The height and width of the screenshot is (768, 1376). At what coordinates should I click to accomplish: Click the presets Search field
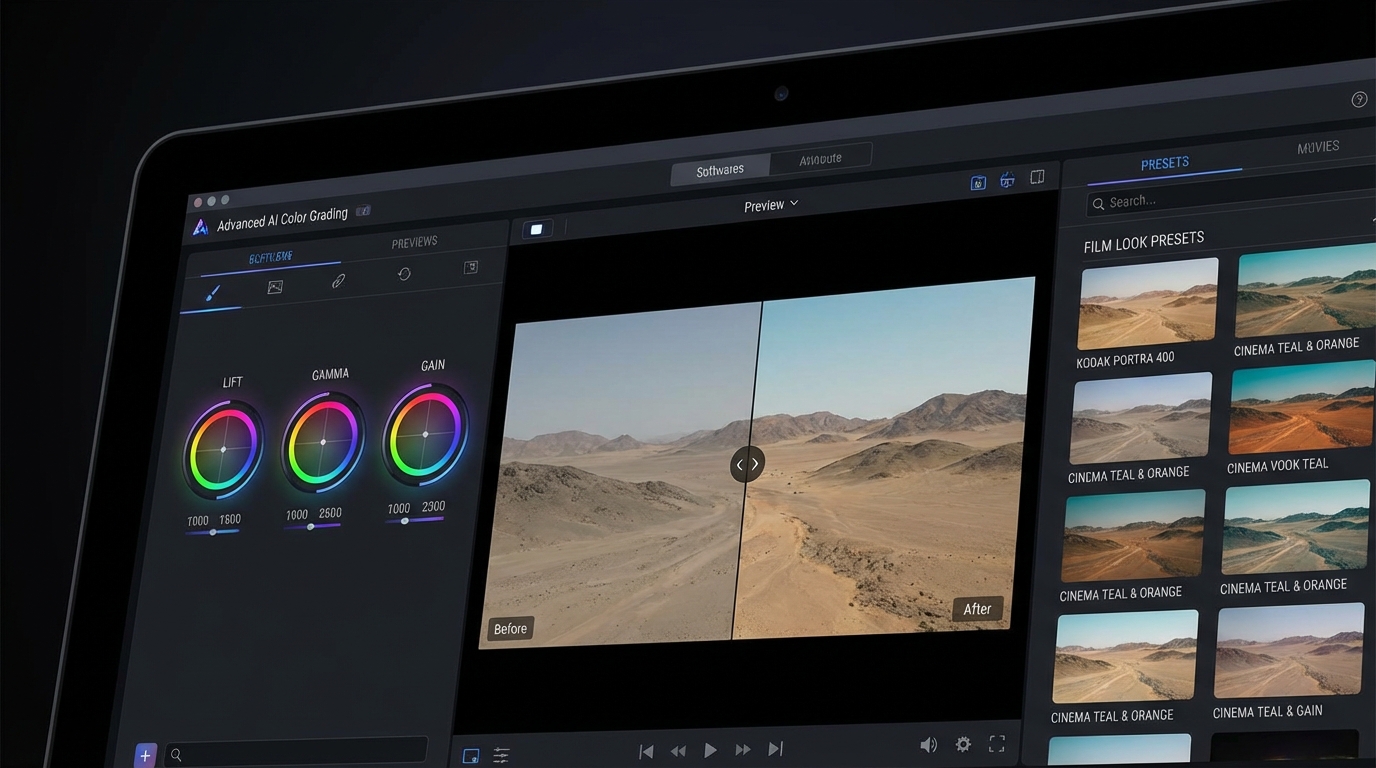pyautogui.click(x=1230, y=201)
